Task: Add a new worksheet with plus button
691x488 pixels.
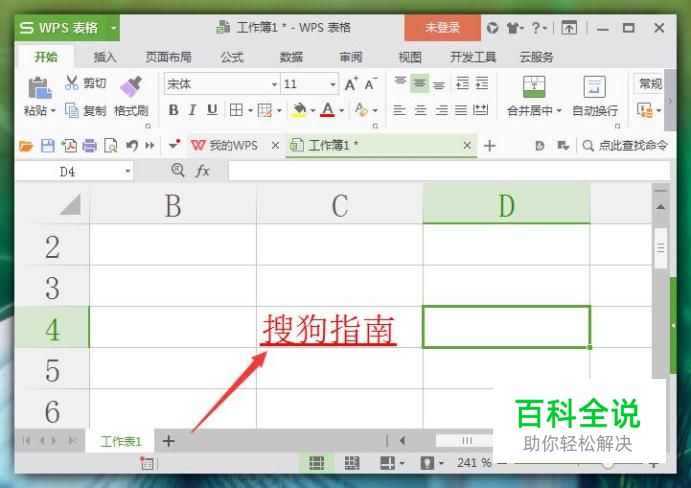Action: pos(168,441)
